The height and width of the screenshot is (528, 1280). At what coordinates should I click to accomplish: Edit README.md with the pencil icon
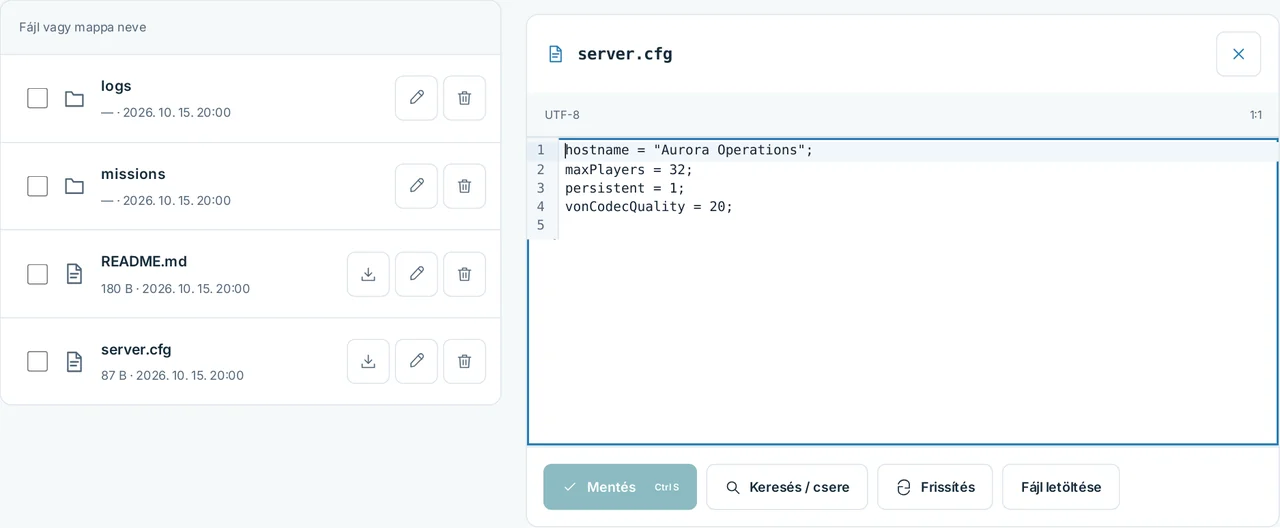click(416, 274)
